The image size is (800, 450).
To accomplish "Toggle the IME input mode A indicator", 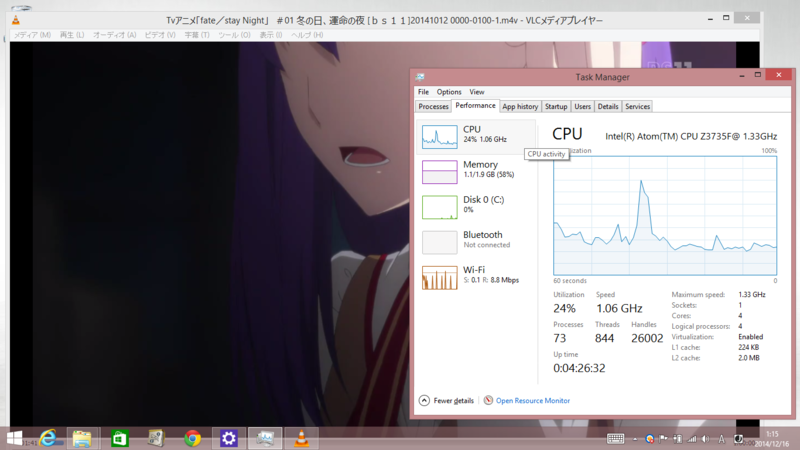I will [x=721, y=439].
